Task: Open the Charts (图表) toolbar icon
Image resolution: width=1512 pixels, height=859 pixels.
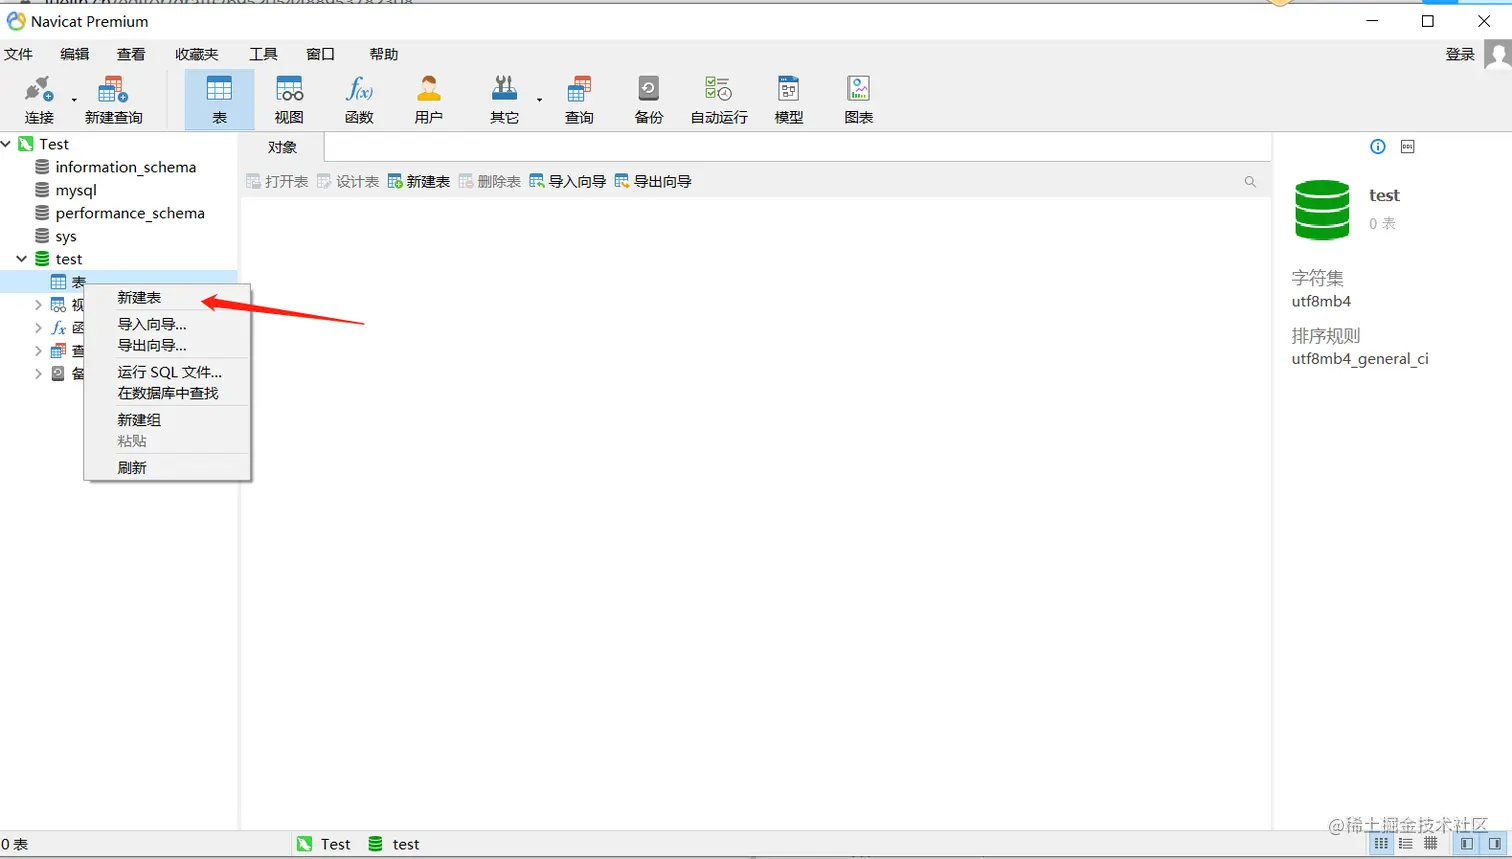Action: pyautogui.click(x=859, y=100)
